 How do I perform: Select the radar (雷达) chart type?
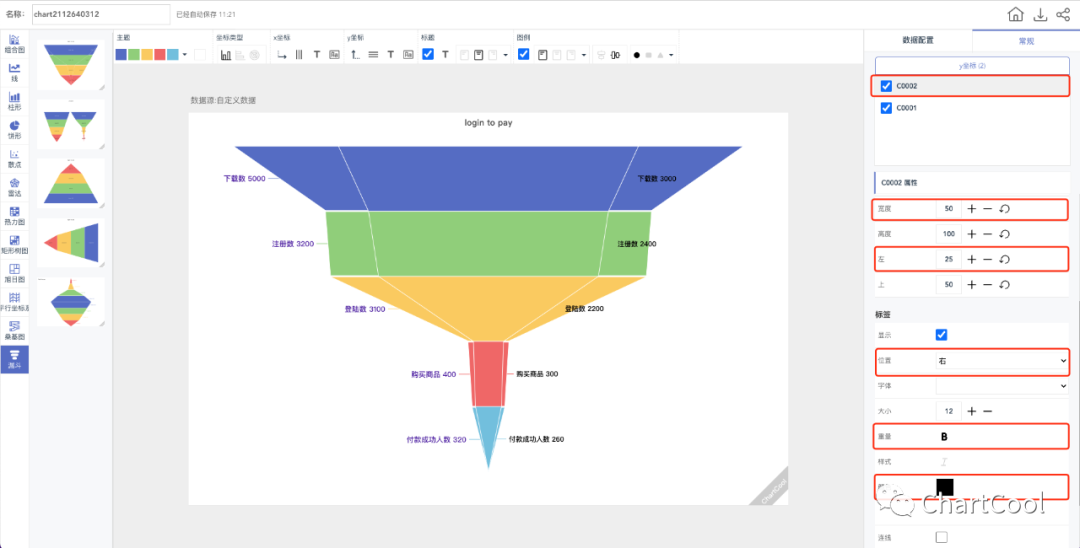point(15,186)
